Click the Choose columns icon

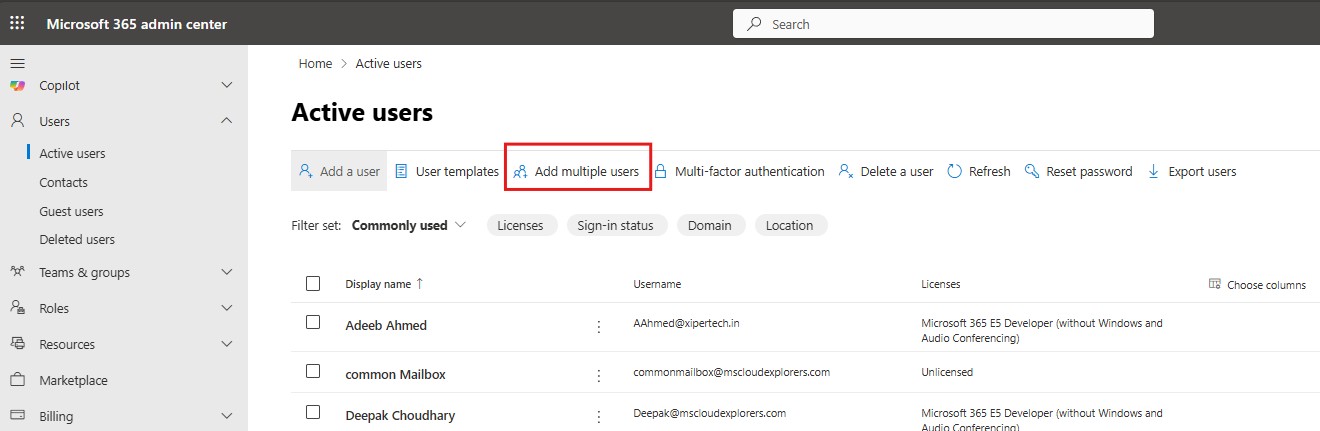tap(1215, 284)
